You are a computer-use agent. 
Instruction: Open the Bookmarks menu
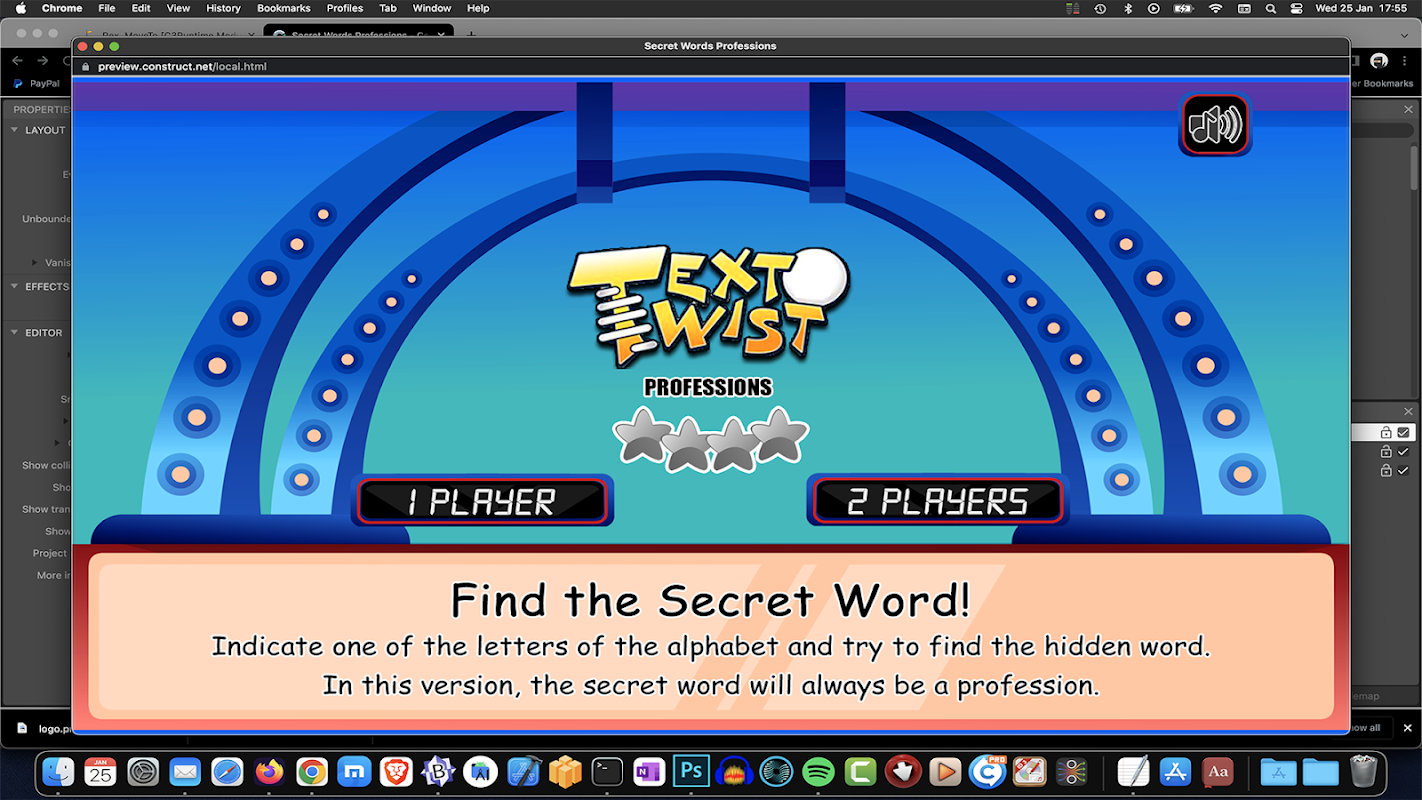click(x=284, y=8)
